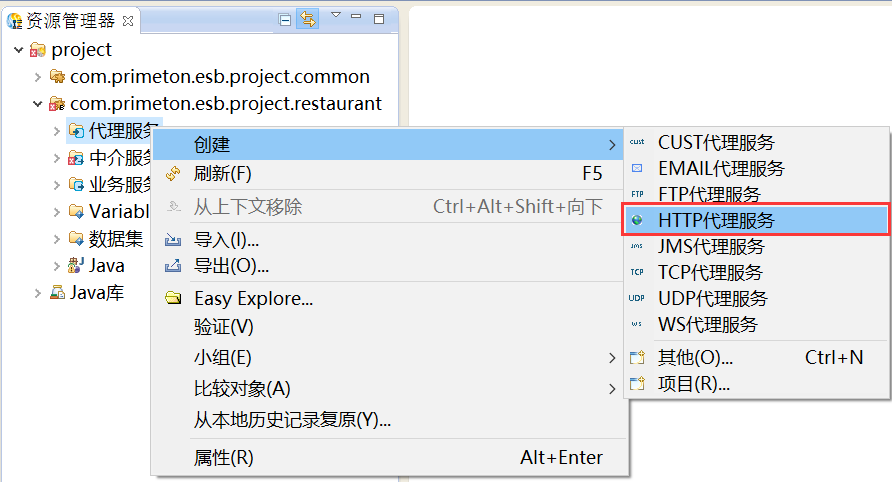The width and height of the screenshot is (892, 482).
Task: Open 属性(R) properties entry
Action: coord(389,458)
